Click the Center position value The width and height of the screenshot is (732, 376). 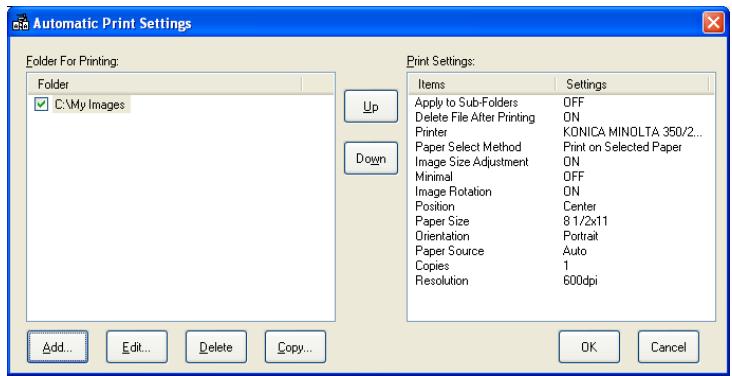coord(579,206)
